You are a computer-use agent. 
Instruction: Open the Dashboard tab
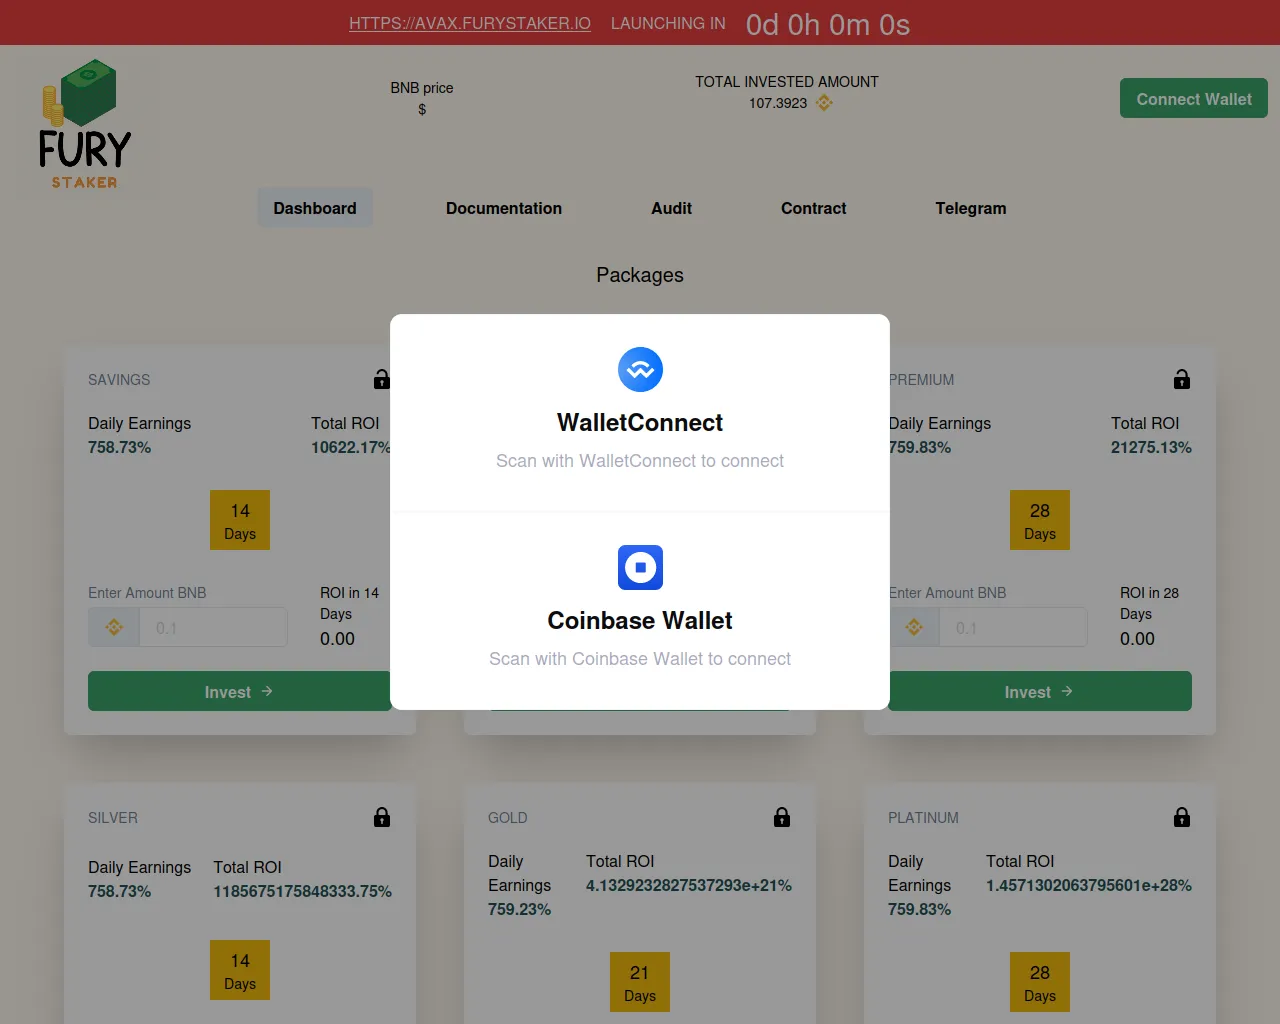[315, 208]
